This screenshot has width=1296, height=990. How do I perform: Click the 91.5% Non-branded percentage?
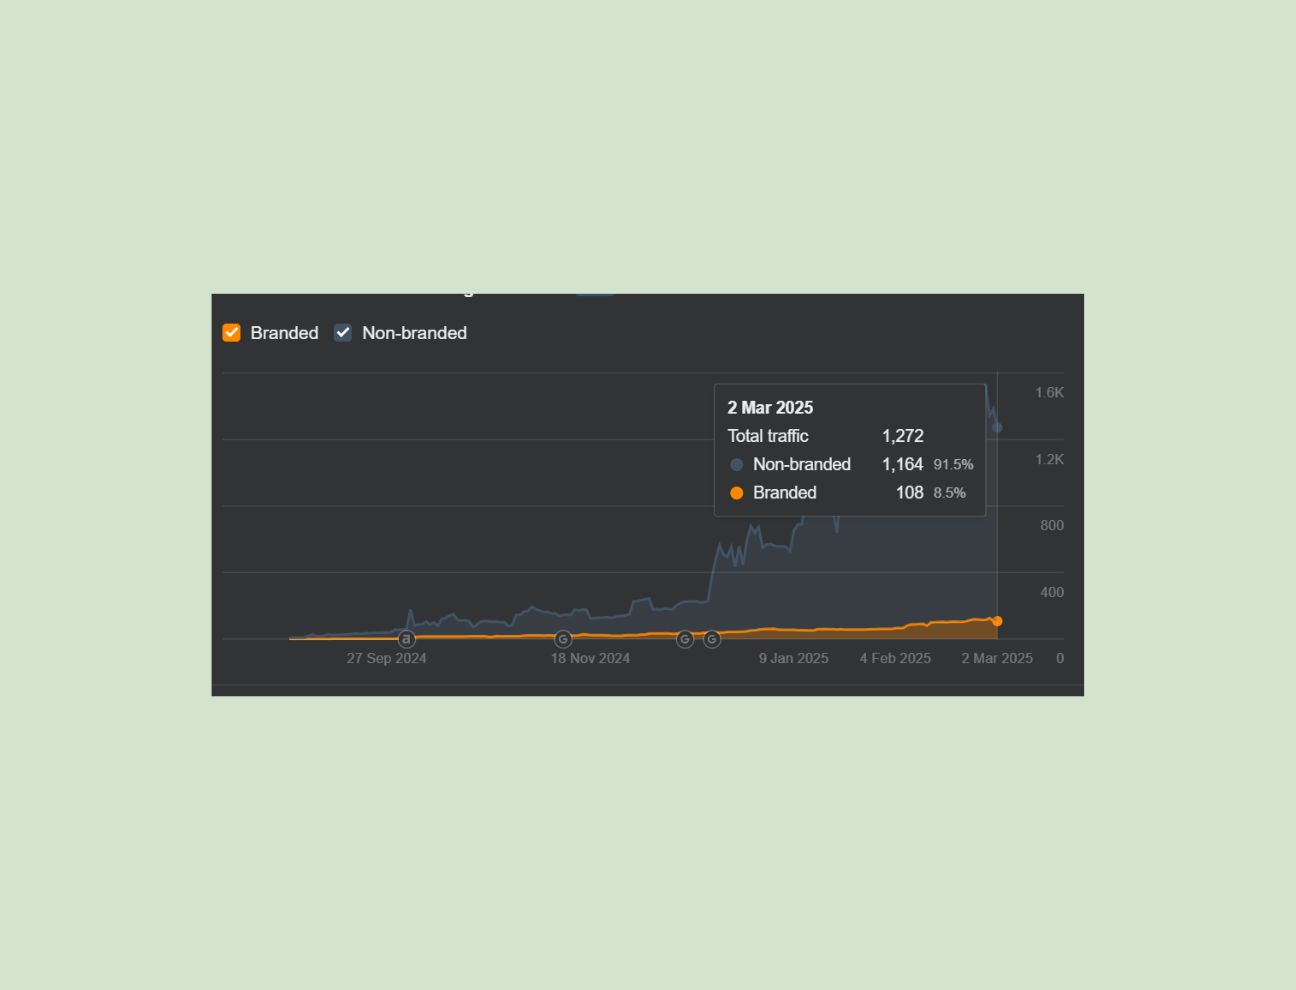pyautogui.click(x=953, y=465)
